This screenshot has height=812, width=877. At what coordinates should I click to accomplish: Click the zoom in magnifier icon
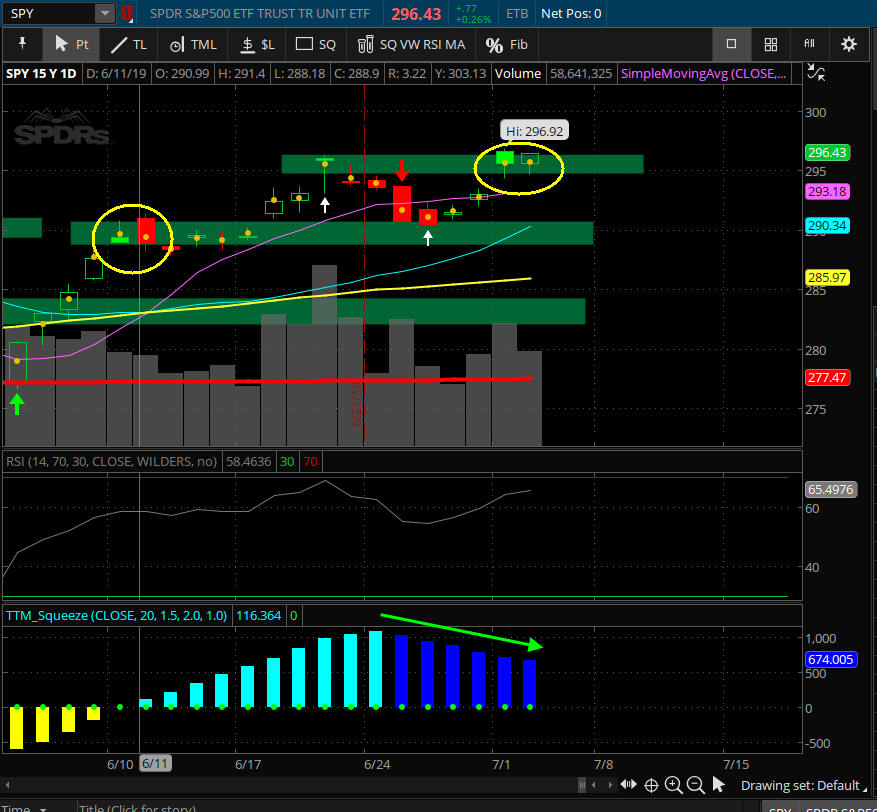point(673,785)
